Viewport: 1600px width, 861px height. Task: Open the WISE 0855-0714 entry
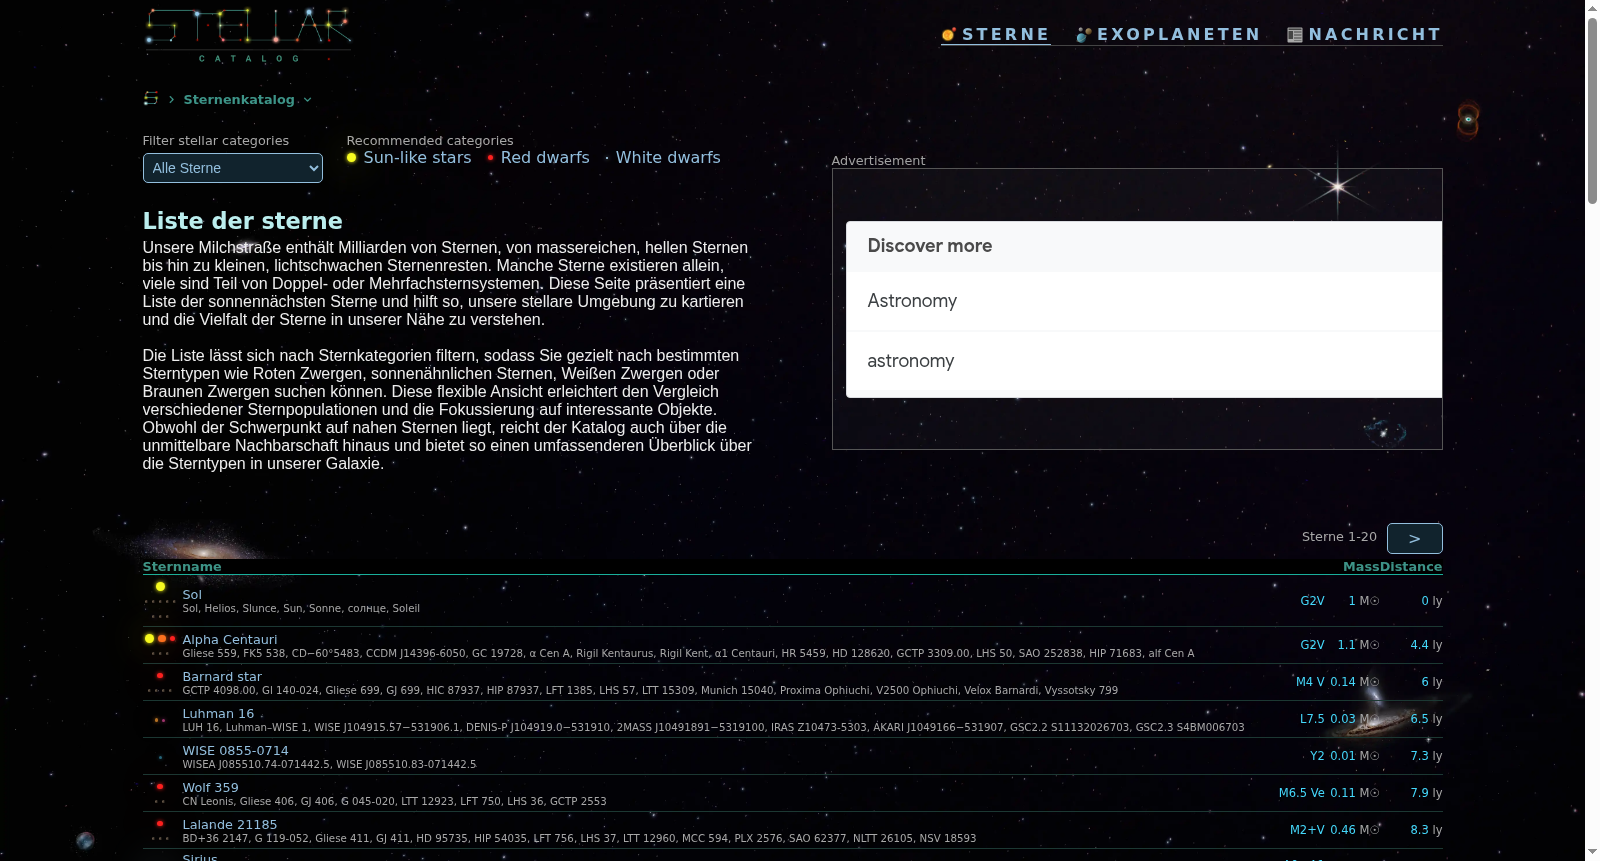(x=235, y=751)
